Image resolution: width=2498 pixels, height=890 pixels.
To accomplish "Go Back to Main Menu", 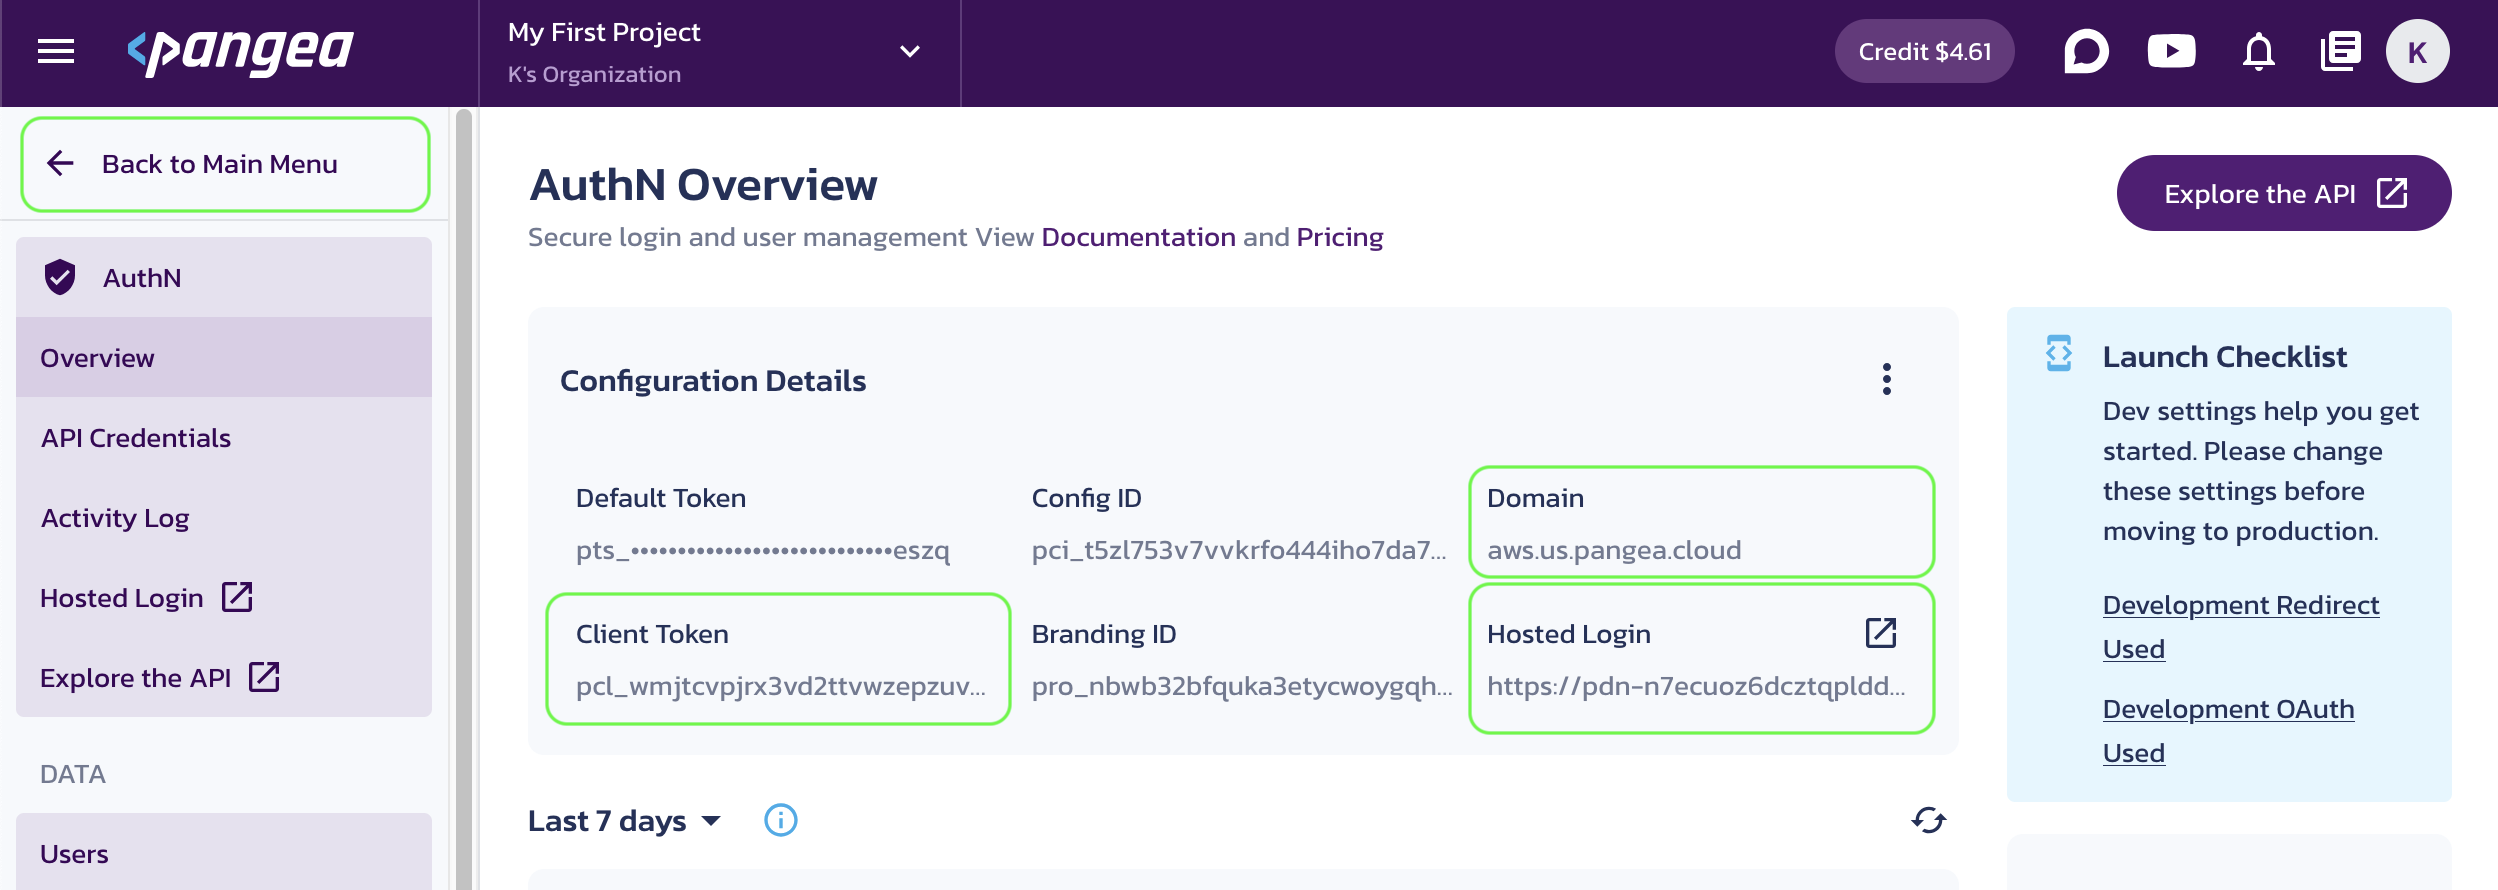I will click(225, 164).
